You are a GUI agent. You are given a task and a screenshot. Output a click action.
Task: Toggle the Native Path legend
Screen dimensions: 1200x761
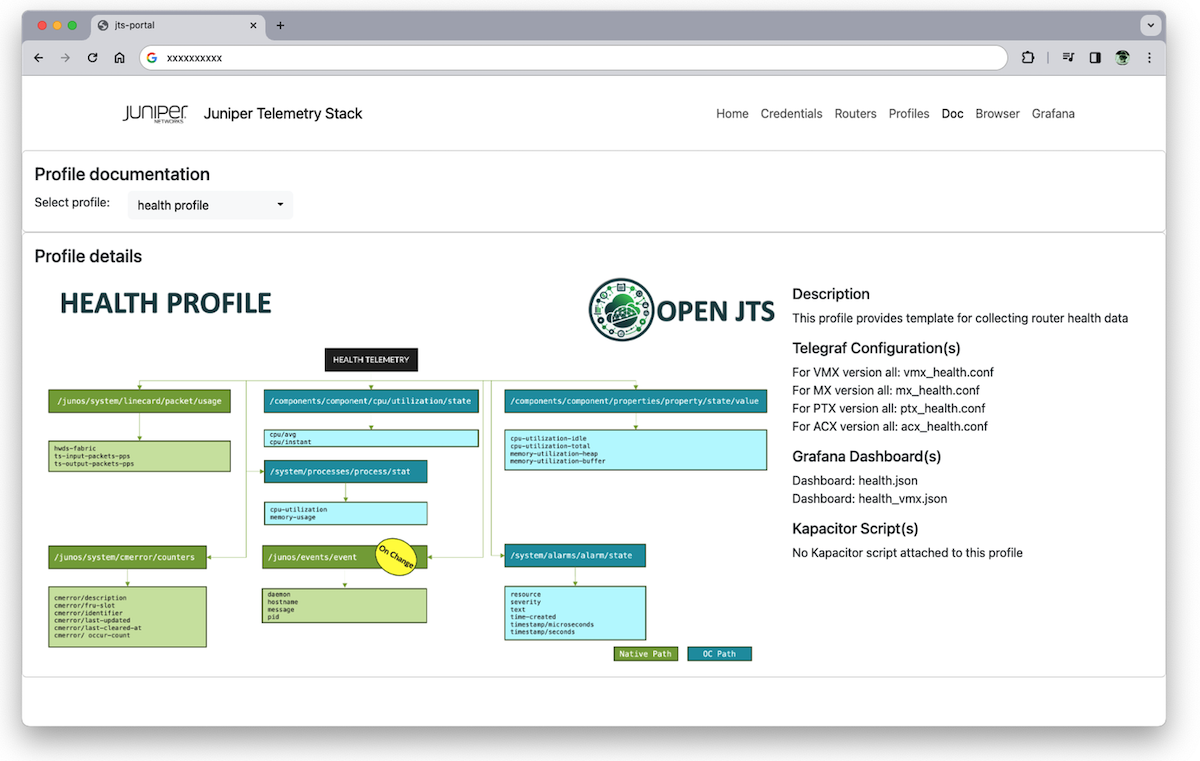[645, 653]
